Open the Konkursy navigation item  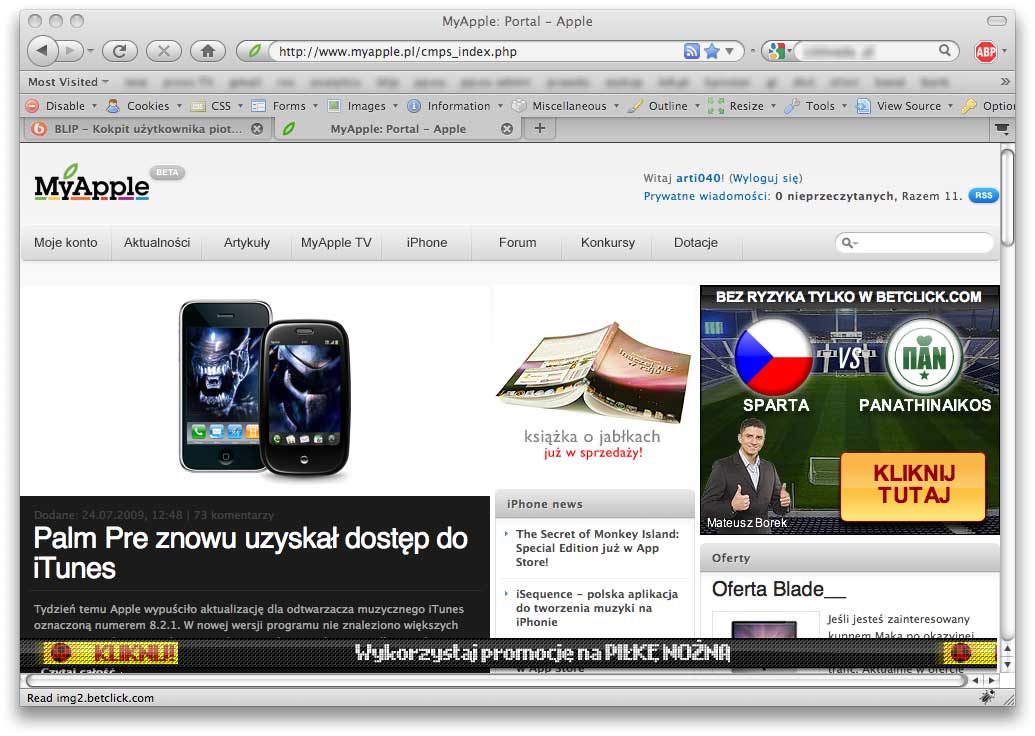[x=607, y=243]
